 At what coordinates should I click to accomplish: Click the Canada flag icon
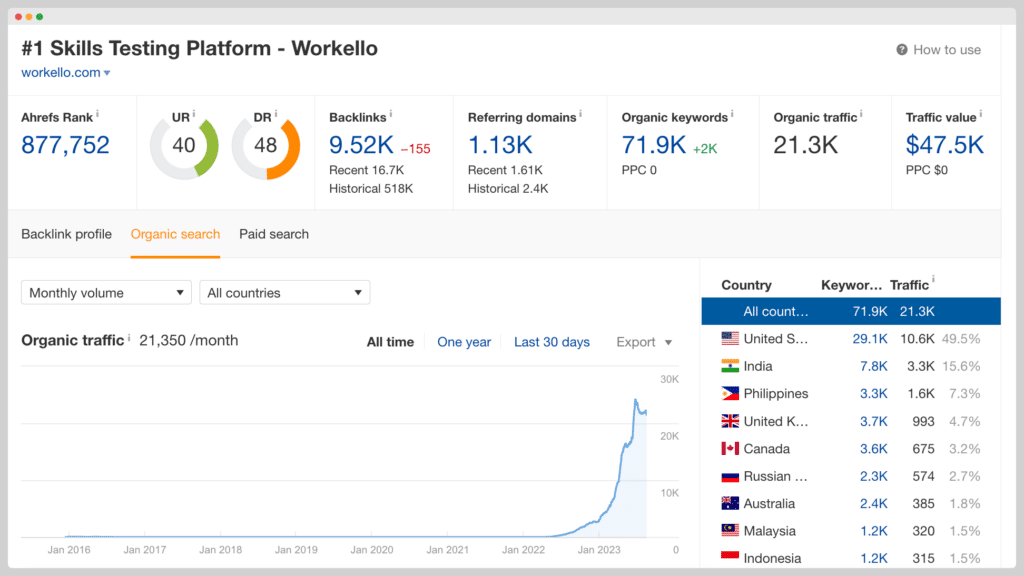point(730,449)
